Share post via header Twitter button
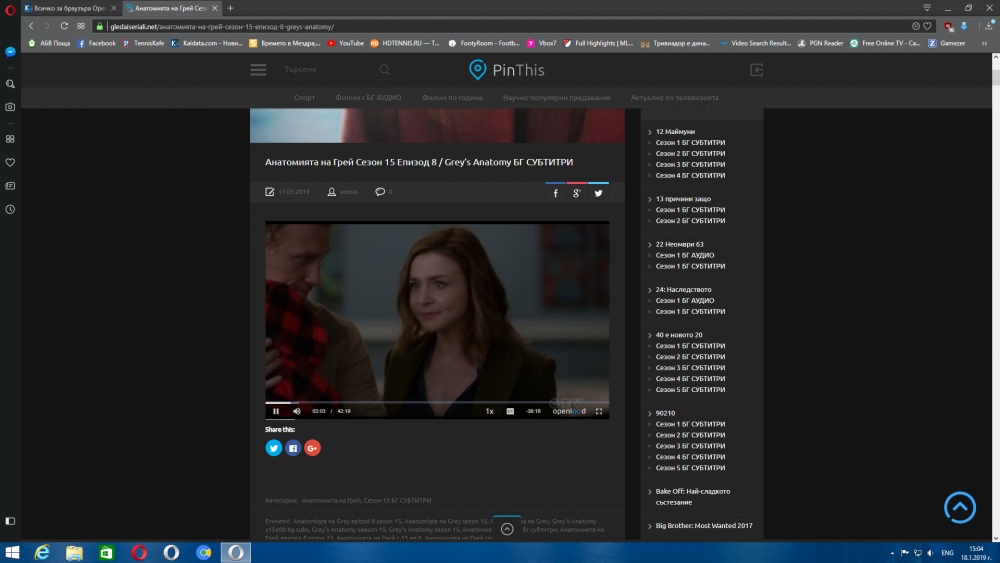This screenshot has height=563, width=1000. (598, 193)
